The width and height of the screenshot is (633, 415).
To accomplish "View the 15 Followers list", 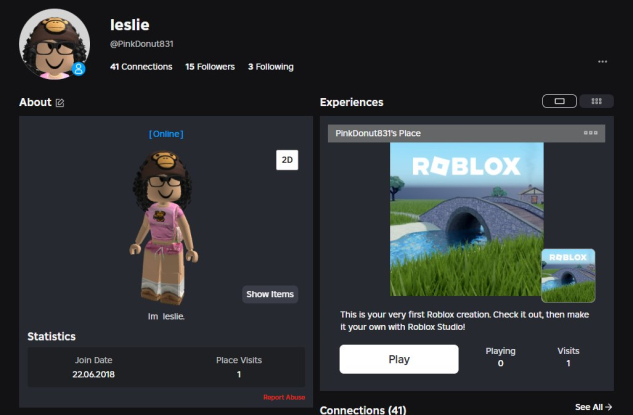I will coord(210,67).
